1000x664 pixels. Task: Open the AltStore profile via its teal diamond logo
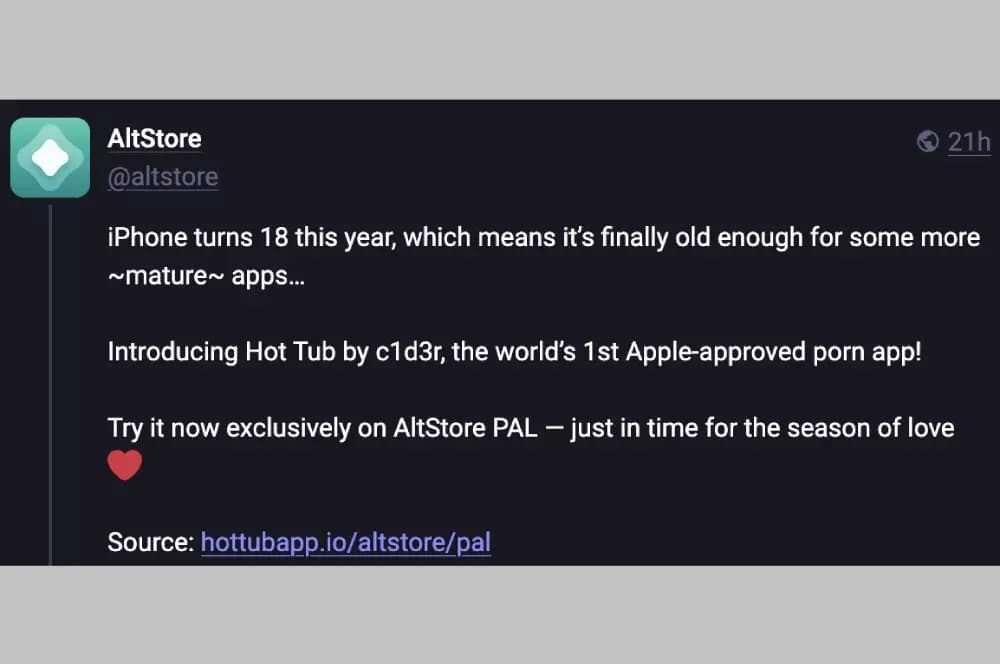click(x=50, y=157)
